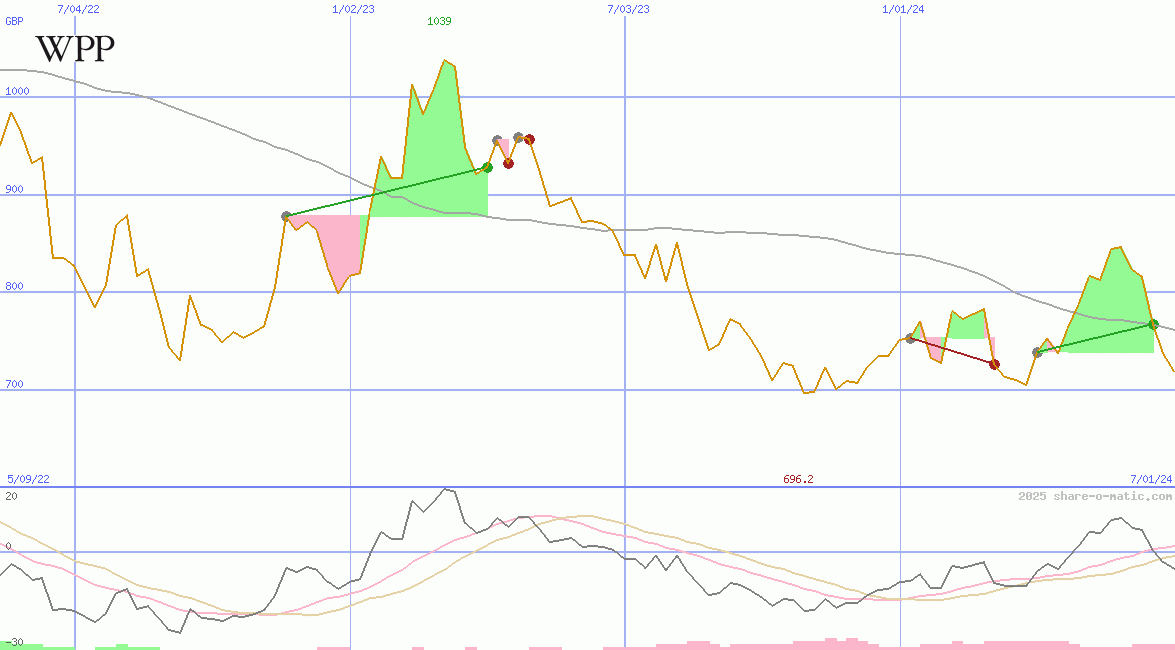Image resolution: width=1175 pixels, height=650 pixels.
Task: Click the 5/09/22 start date label
Action: (28, 479)
